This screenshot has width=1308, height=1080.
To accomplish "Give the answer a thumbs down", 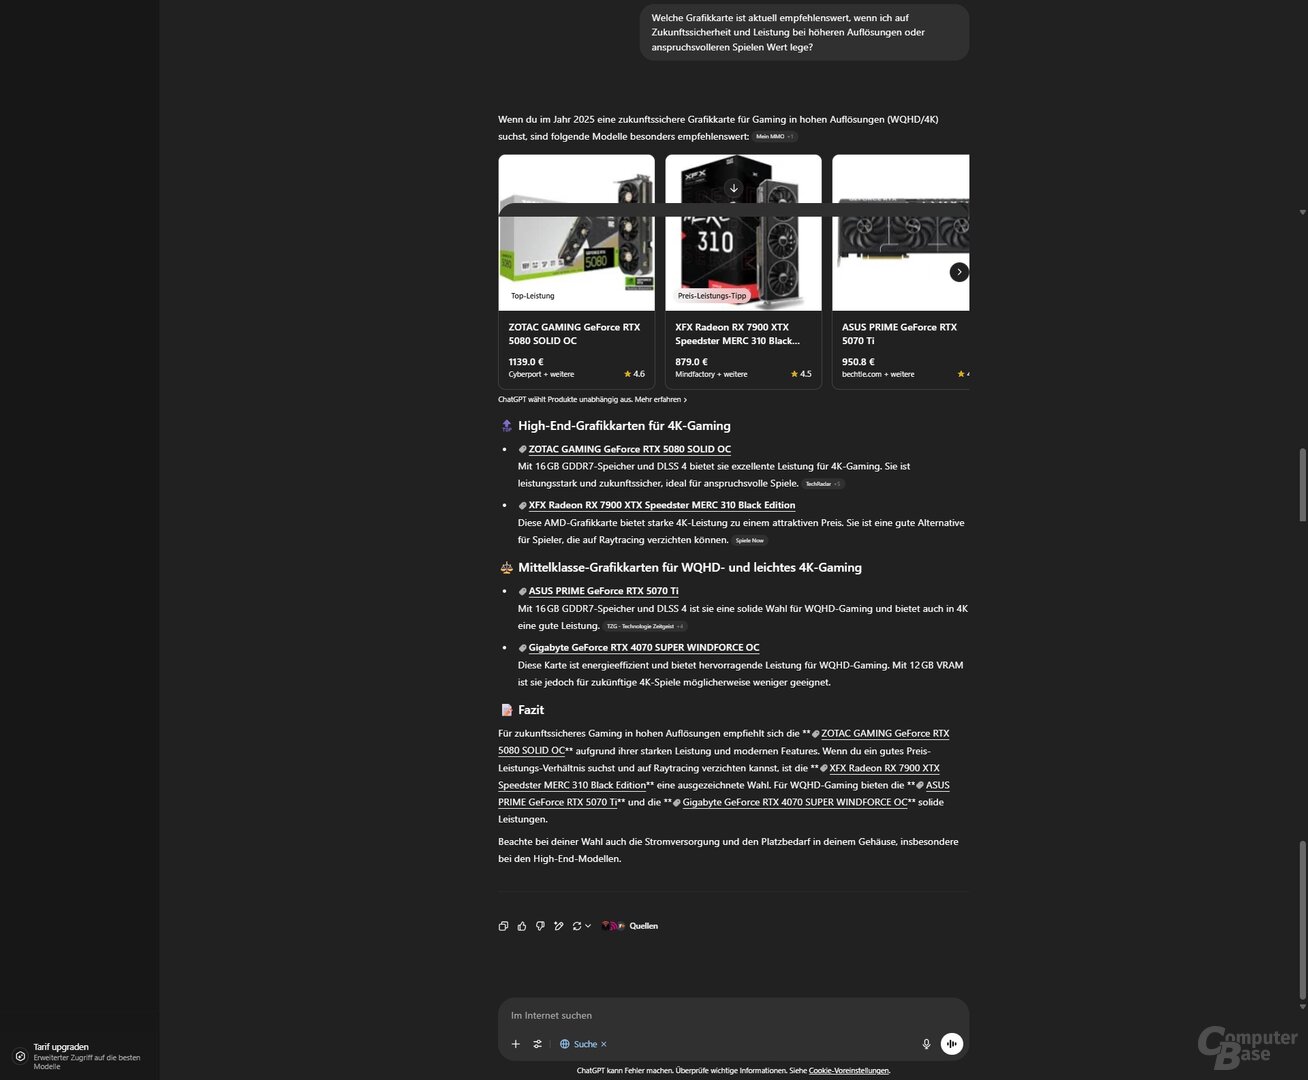I will coord(540,926).
